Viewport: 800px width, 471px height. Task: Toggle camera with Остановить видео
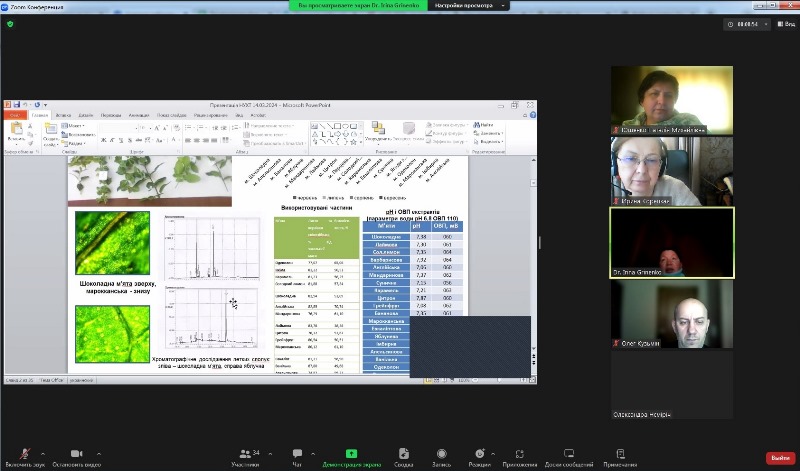pos(76,453)
